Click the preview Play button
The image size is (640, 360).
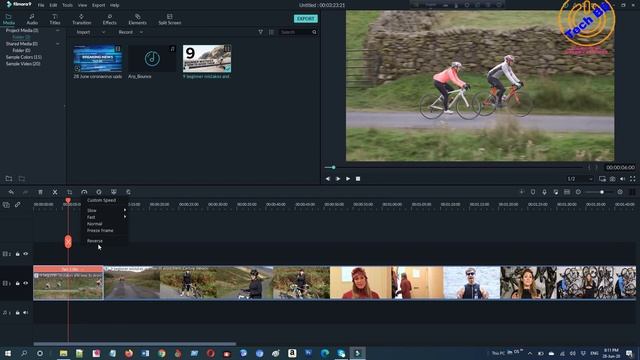(348, 179)
